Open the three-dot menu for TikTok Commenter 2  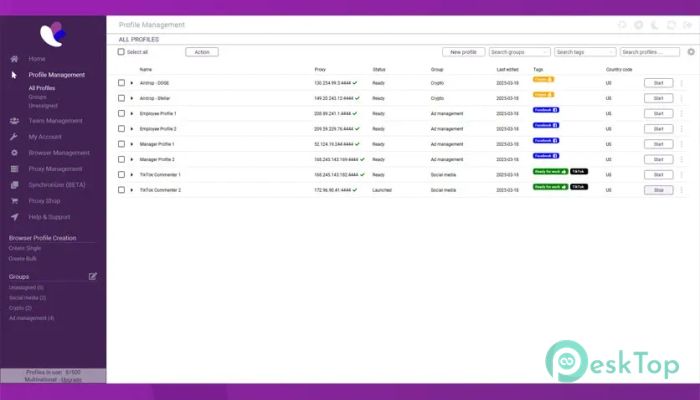pos(682,190)
